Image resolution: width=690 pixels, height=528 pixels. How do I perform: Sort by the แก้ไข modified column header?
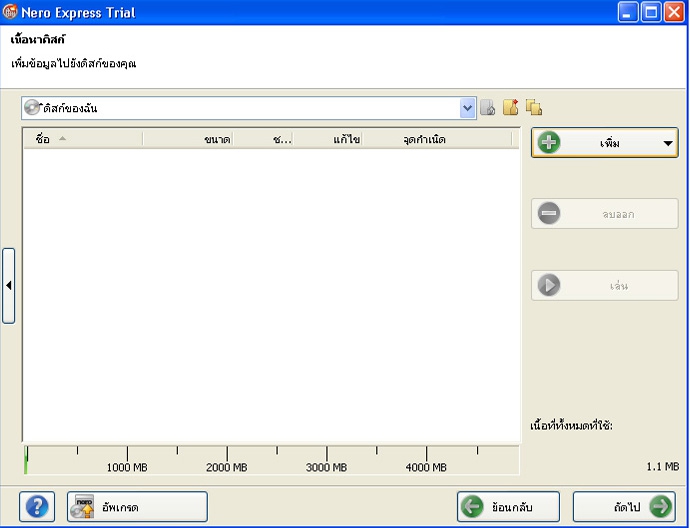pyautogui.click(x=328, y=139)
